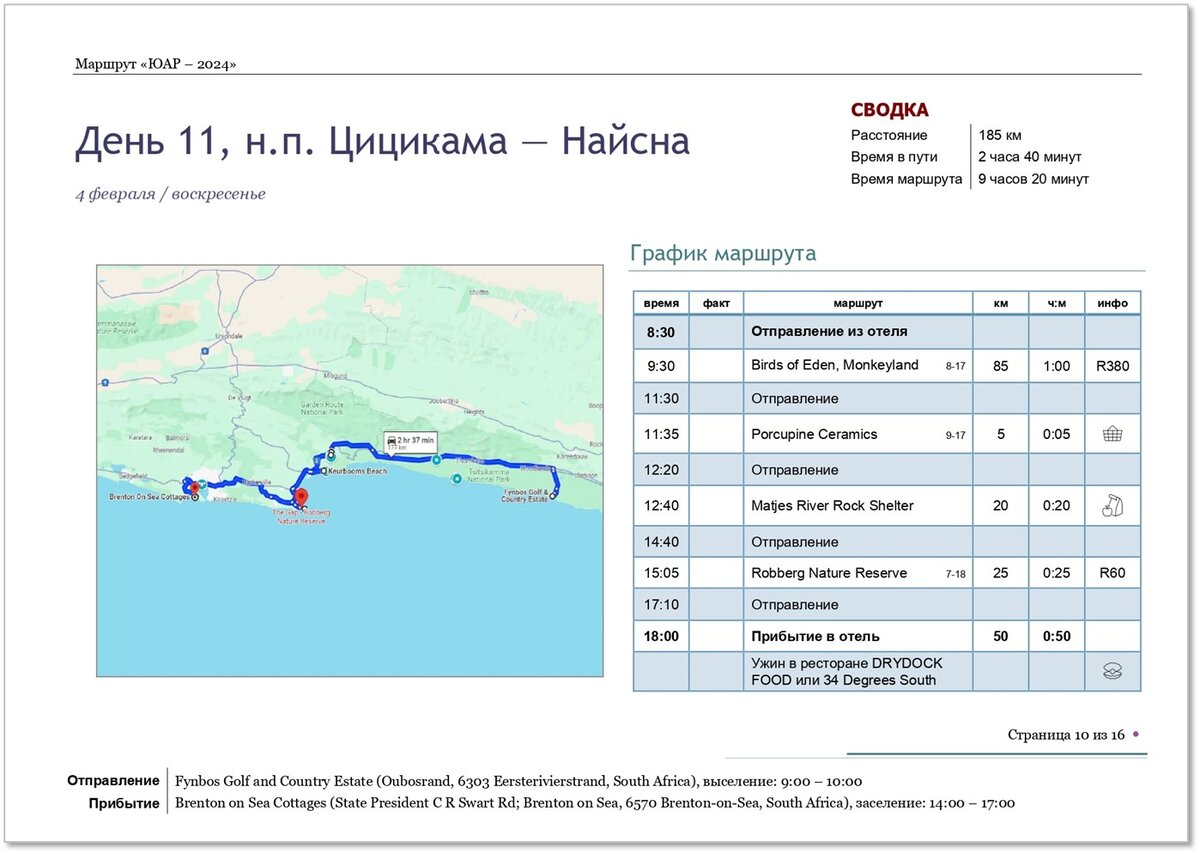Click the км column header
The height and width of the screenshot is (854, 1200).
1000,303
